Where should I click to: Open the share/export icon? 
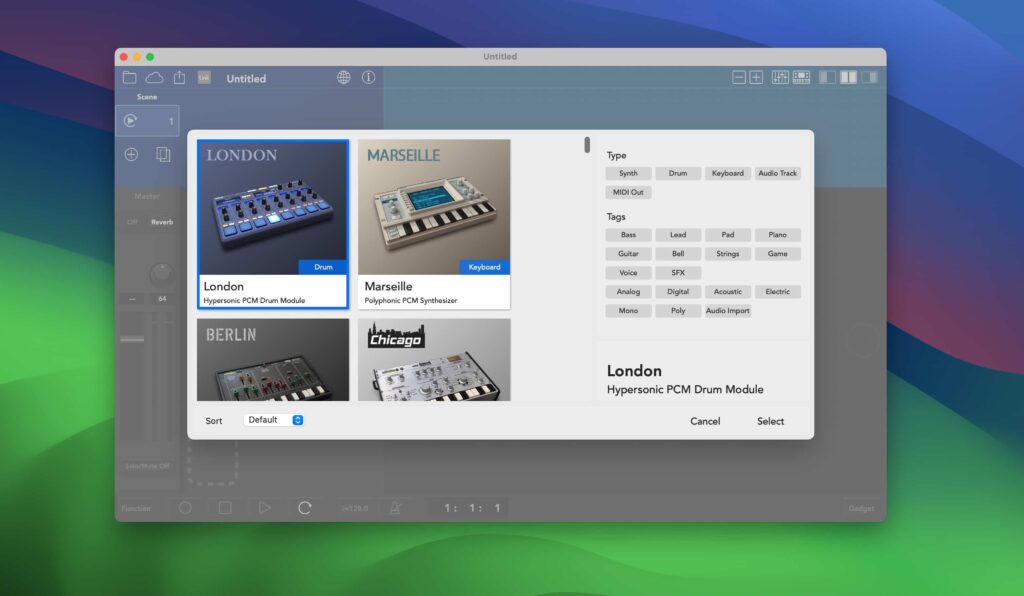point(181,77)
